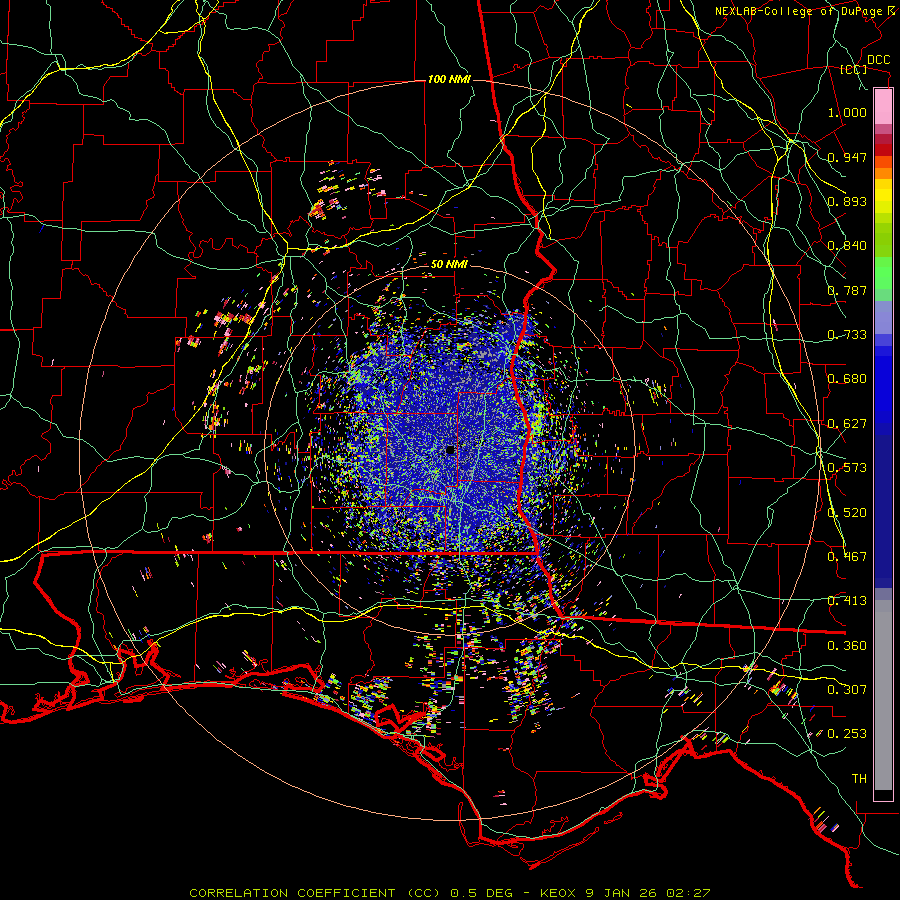Click the 0.360 color scale value

click(x=847, y=646)
